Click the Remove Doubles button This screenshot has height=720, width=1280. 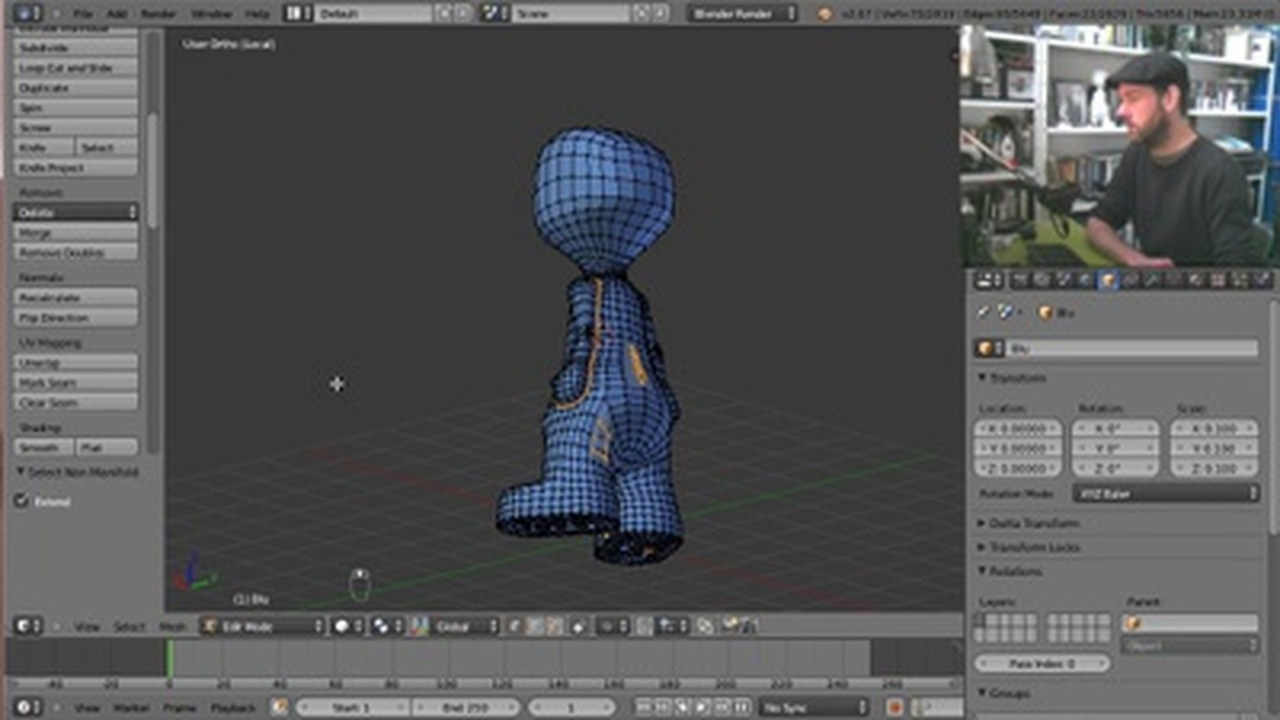(75, 253)
